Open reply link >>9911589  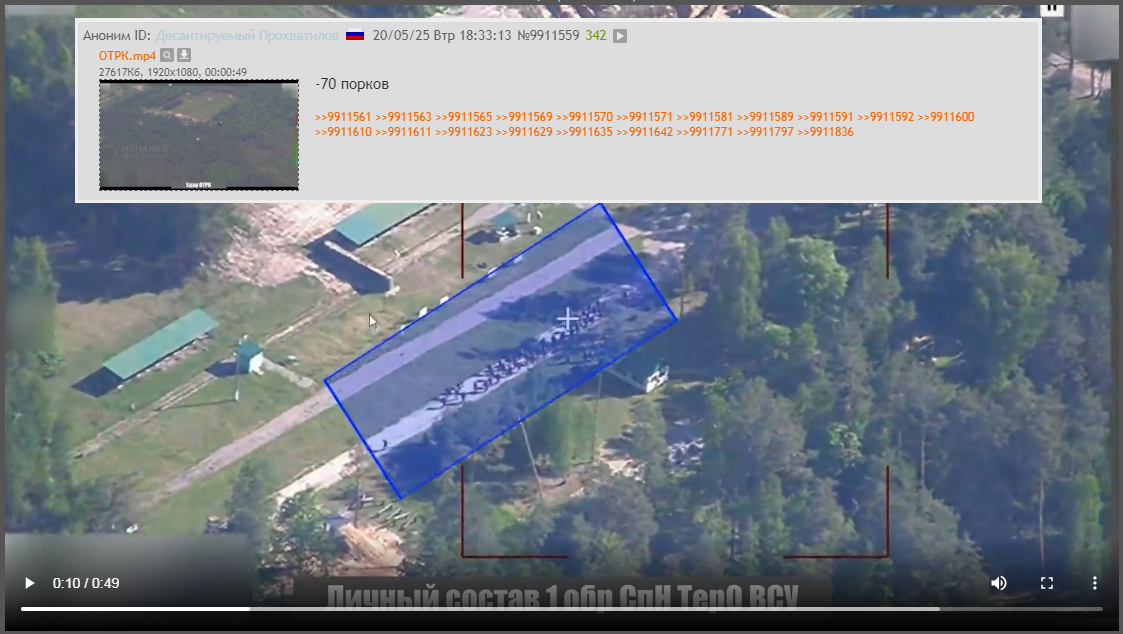(x=765, y=117)
